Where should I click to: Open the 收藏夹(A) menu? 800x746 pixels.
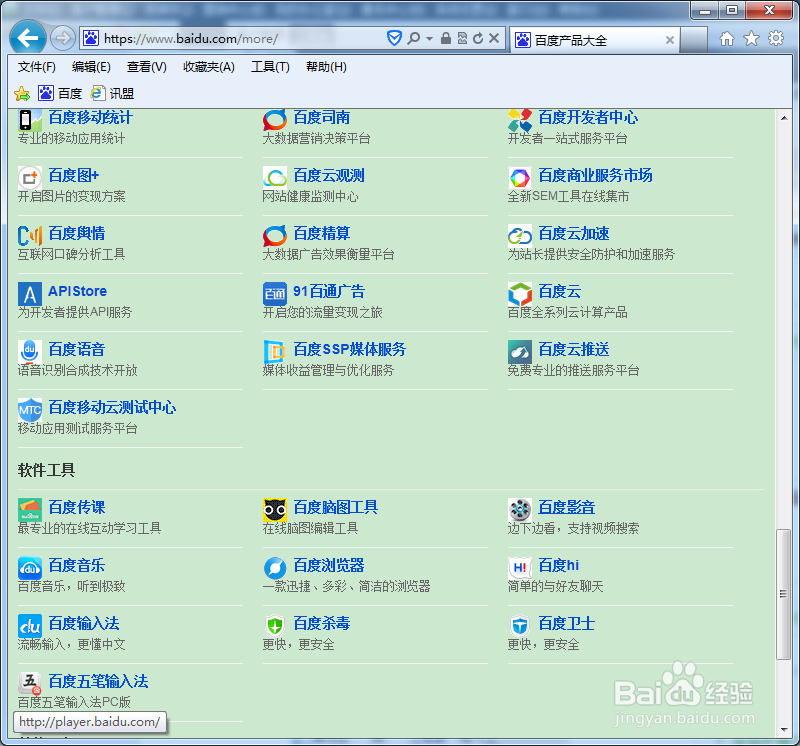point(209,67)
